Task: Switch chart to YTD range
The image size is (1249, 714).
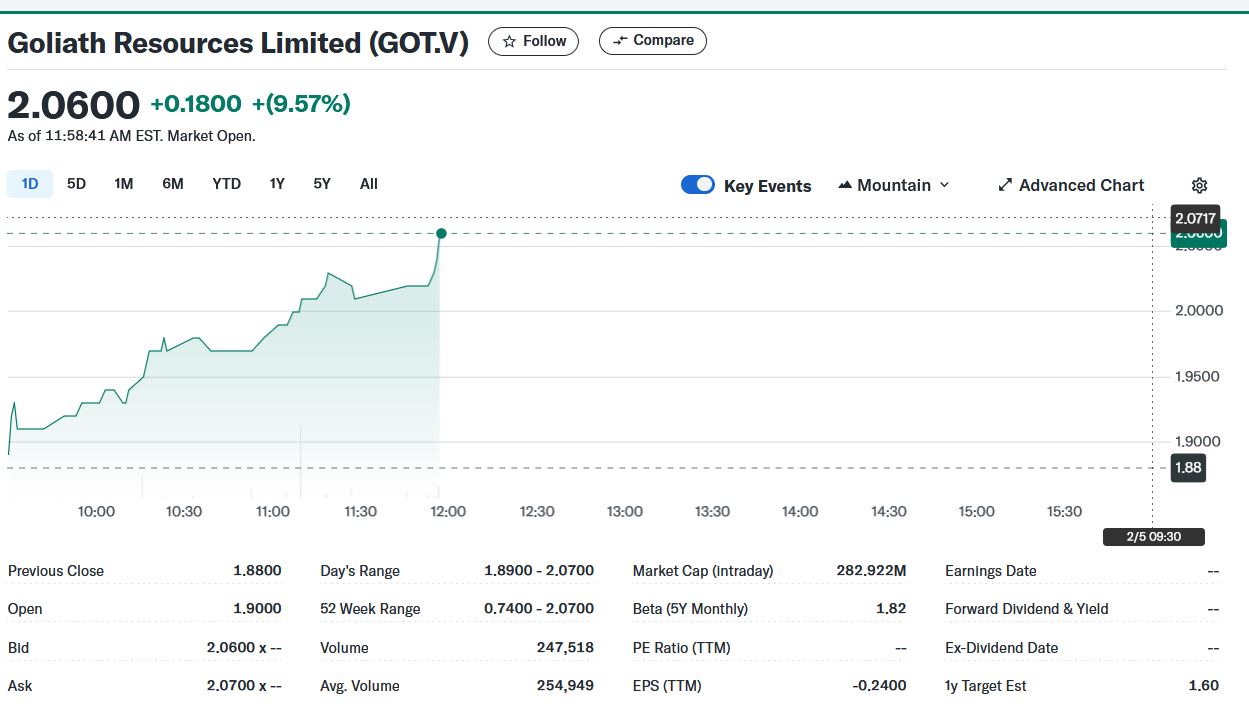Action: (x=226, y=184)
